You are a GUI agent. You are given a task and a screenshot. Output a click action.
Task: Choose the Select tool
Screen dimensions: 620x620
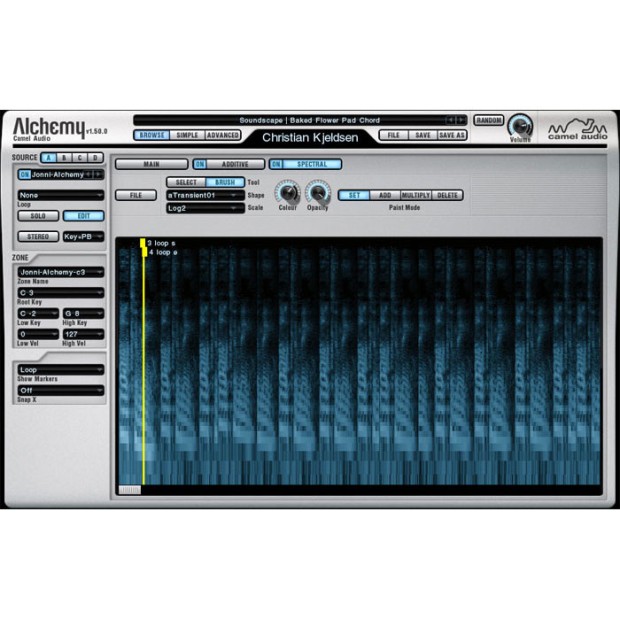pos(186,182)
